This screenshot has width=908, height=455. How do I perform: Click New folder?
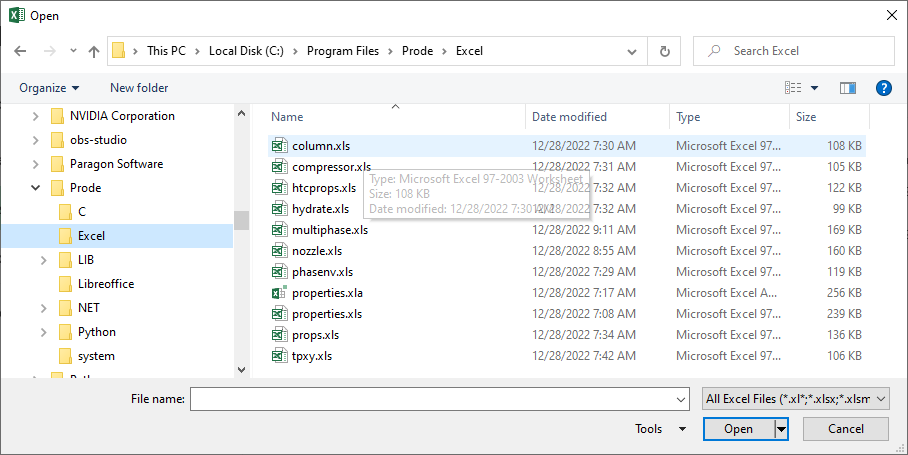[x=139, y=88]
